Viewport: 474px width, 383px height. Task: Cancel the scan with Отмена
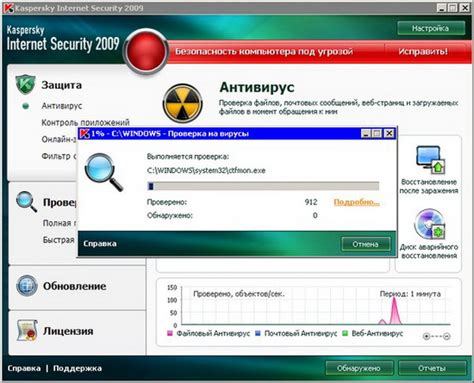click(366, 244)
